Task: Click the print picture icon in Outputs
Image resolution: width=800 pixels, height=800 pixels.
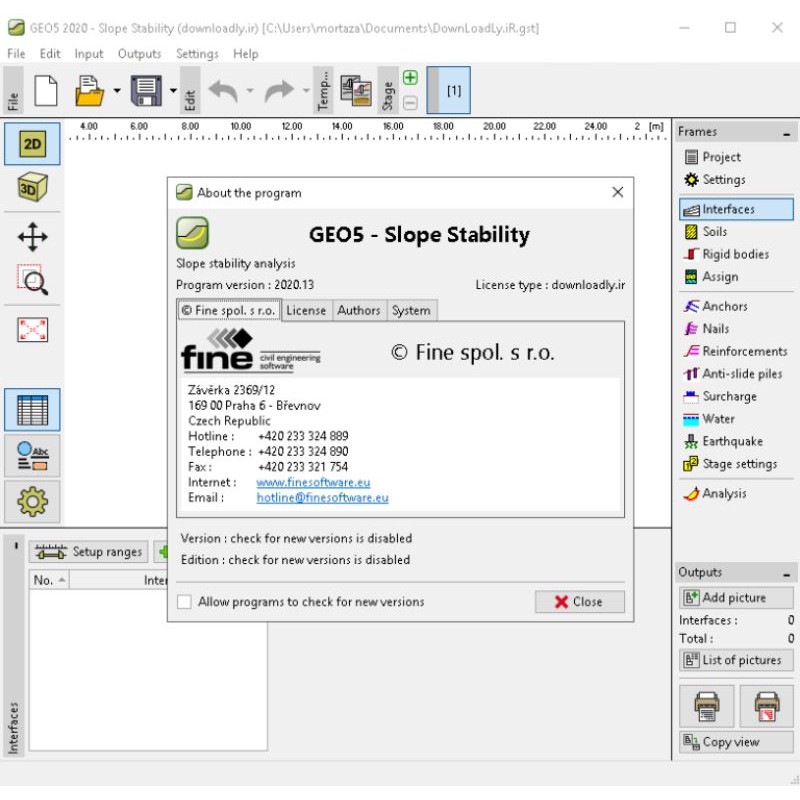Action: (706, 705)
